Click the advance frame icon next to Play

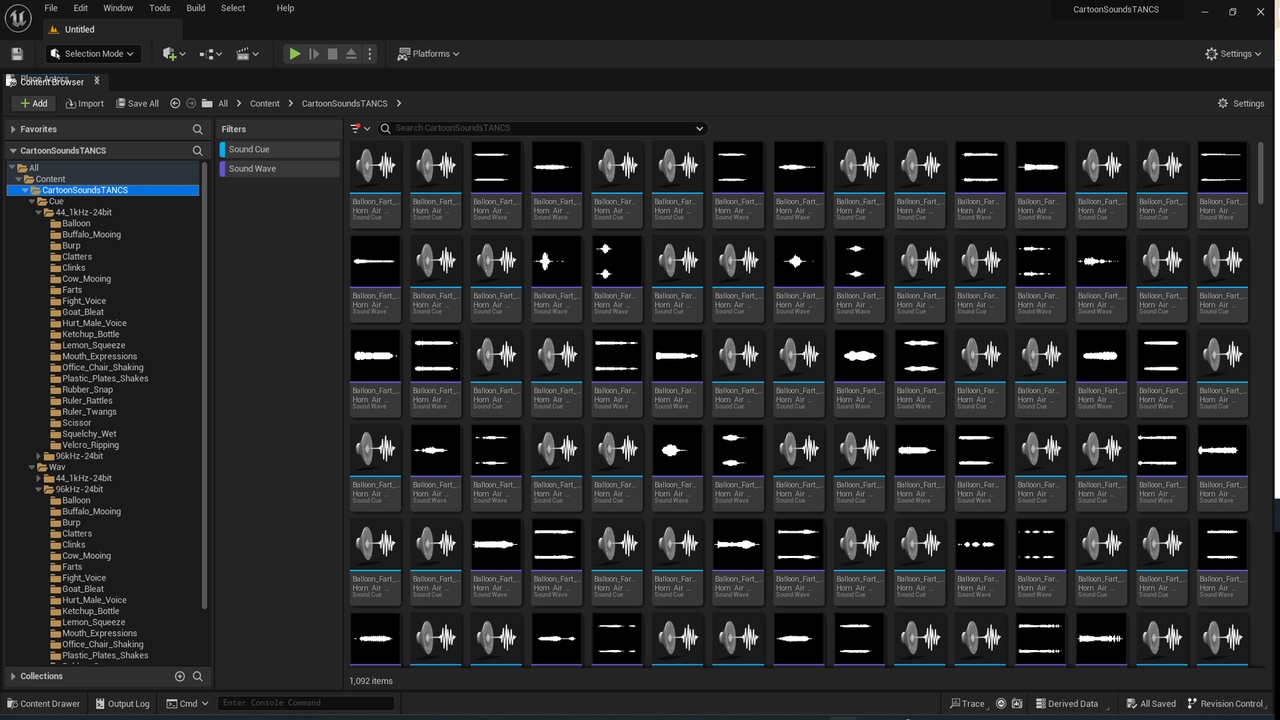coord(313,54)
